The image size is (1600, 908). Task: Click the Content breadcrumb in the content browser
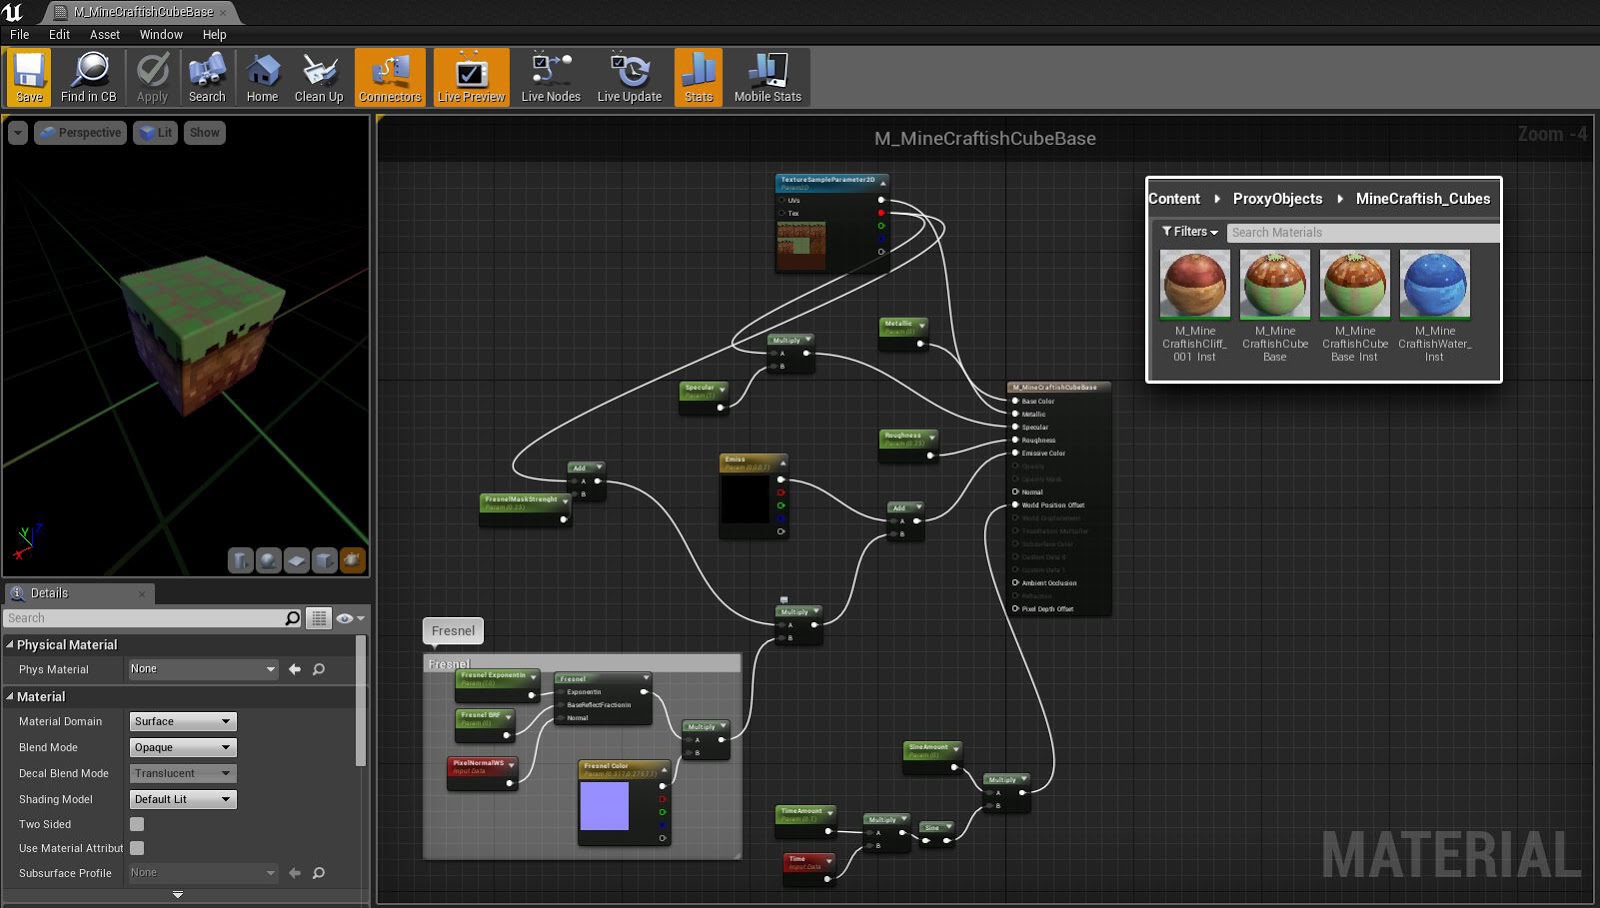point(1174,199)
